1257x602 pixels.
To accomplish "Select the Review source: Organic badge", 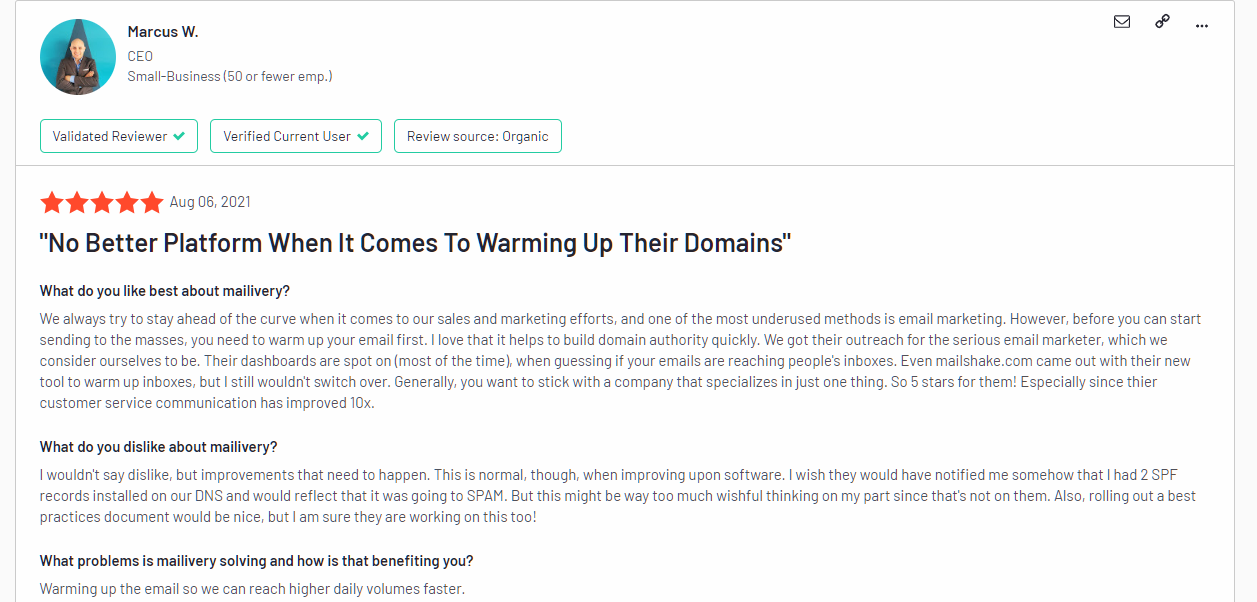I will click(x=477, y=136).
